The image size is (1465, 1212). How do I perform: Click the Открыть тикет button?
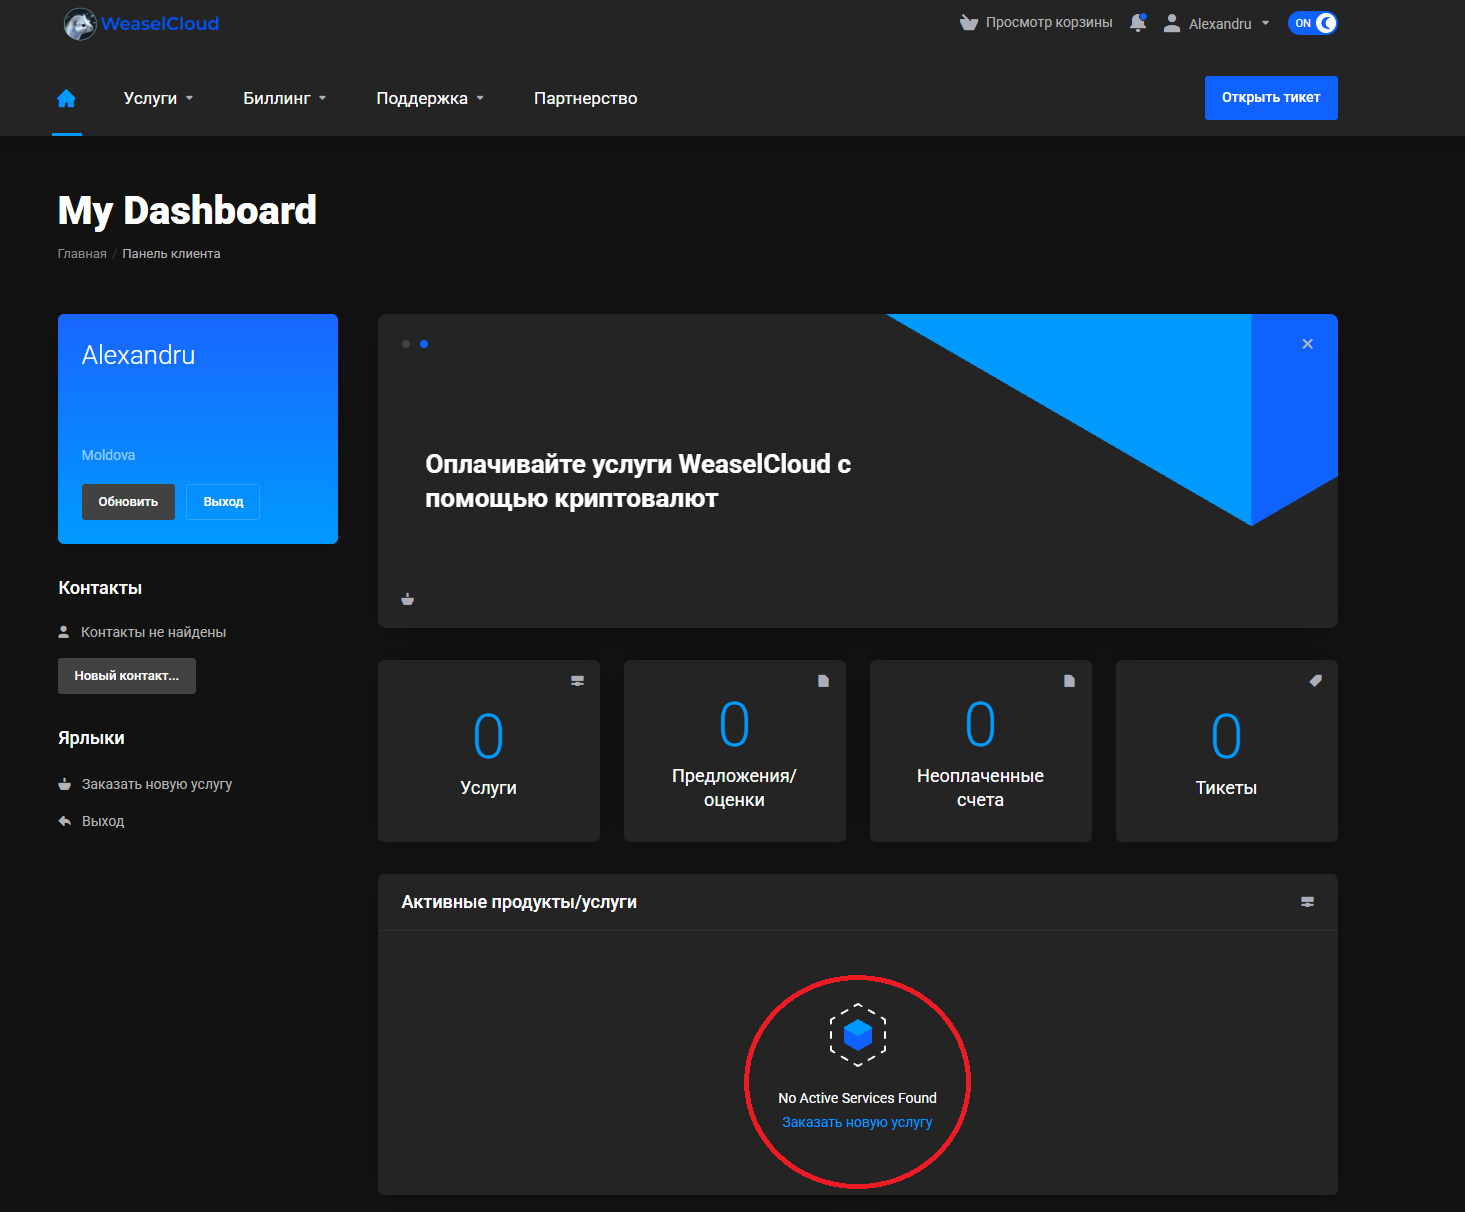(1271, 98)
